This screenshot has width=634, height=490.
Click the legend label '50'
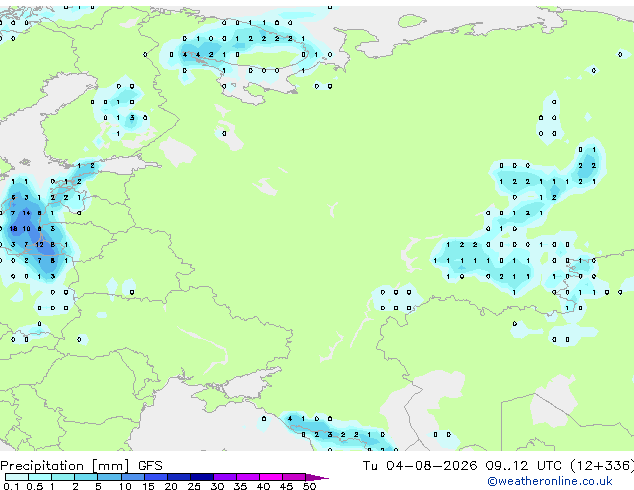[310, 486]
